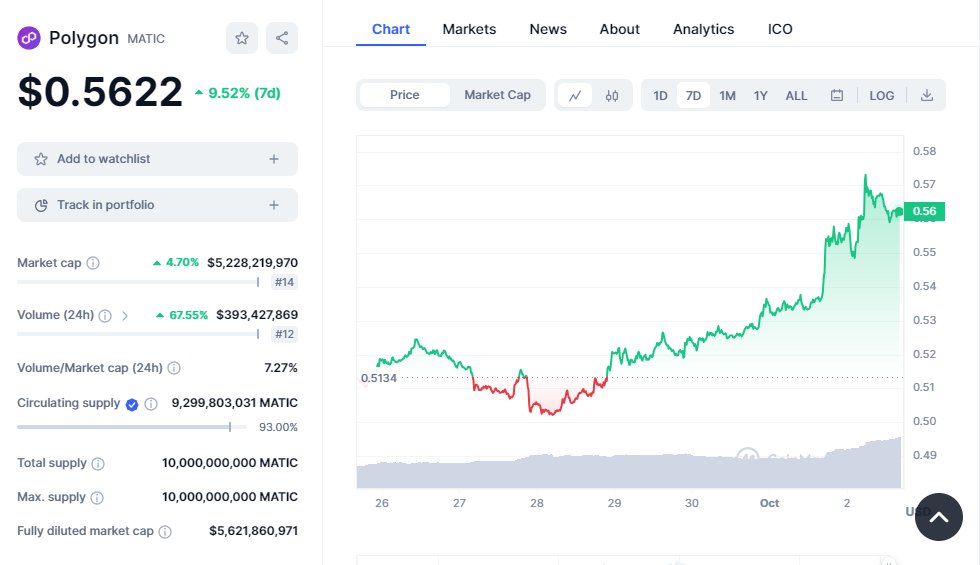Click the back-to-top arrow button
Image resolution: width=980 pixels, height=565 pixels.
click(939, 517)
